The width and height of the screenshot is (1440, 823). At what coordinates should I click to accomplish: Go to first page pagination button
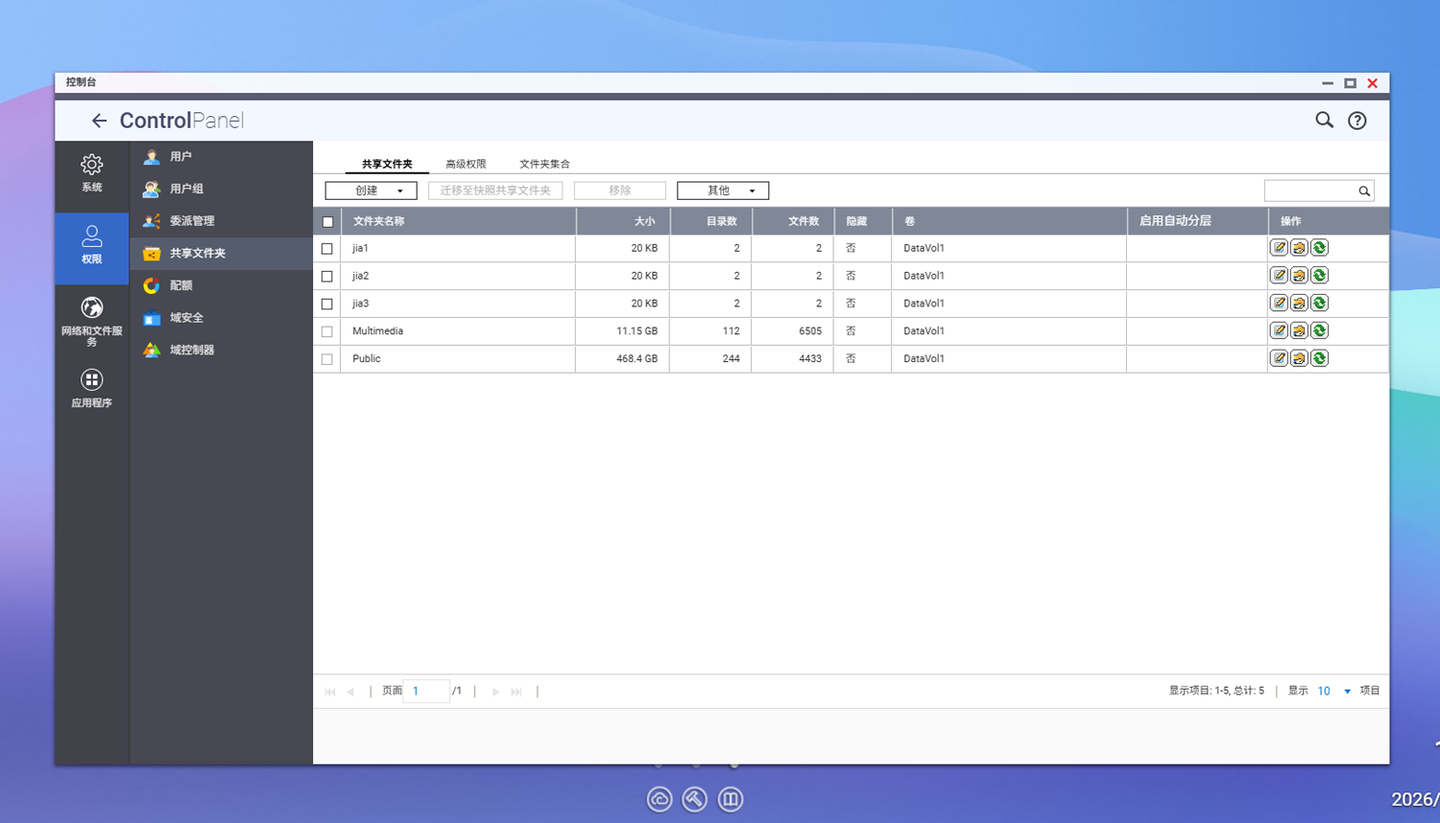pyautogui.click(x=330, y=692)
